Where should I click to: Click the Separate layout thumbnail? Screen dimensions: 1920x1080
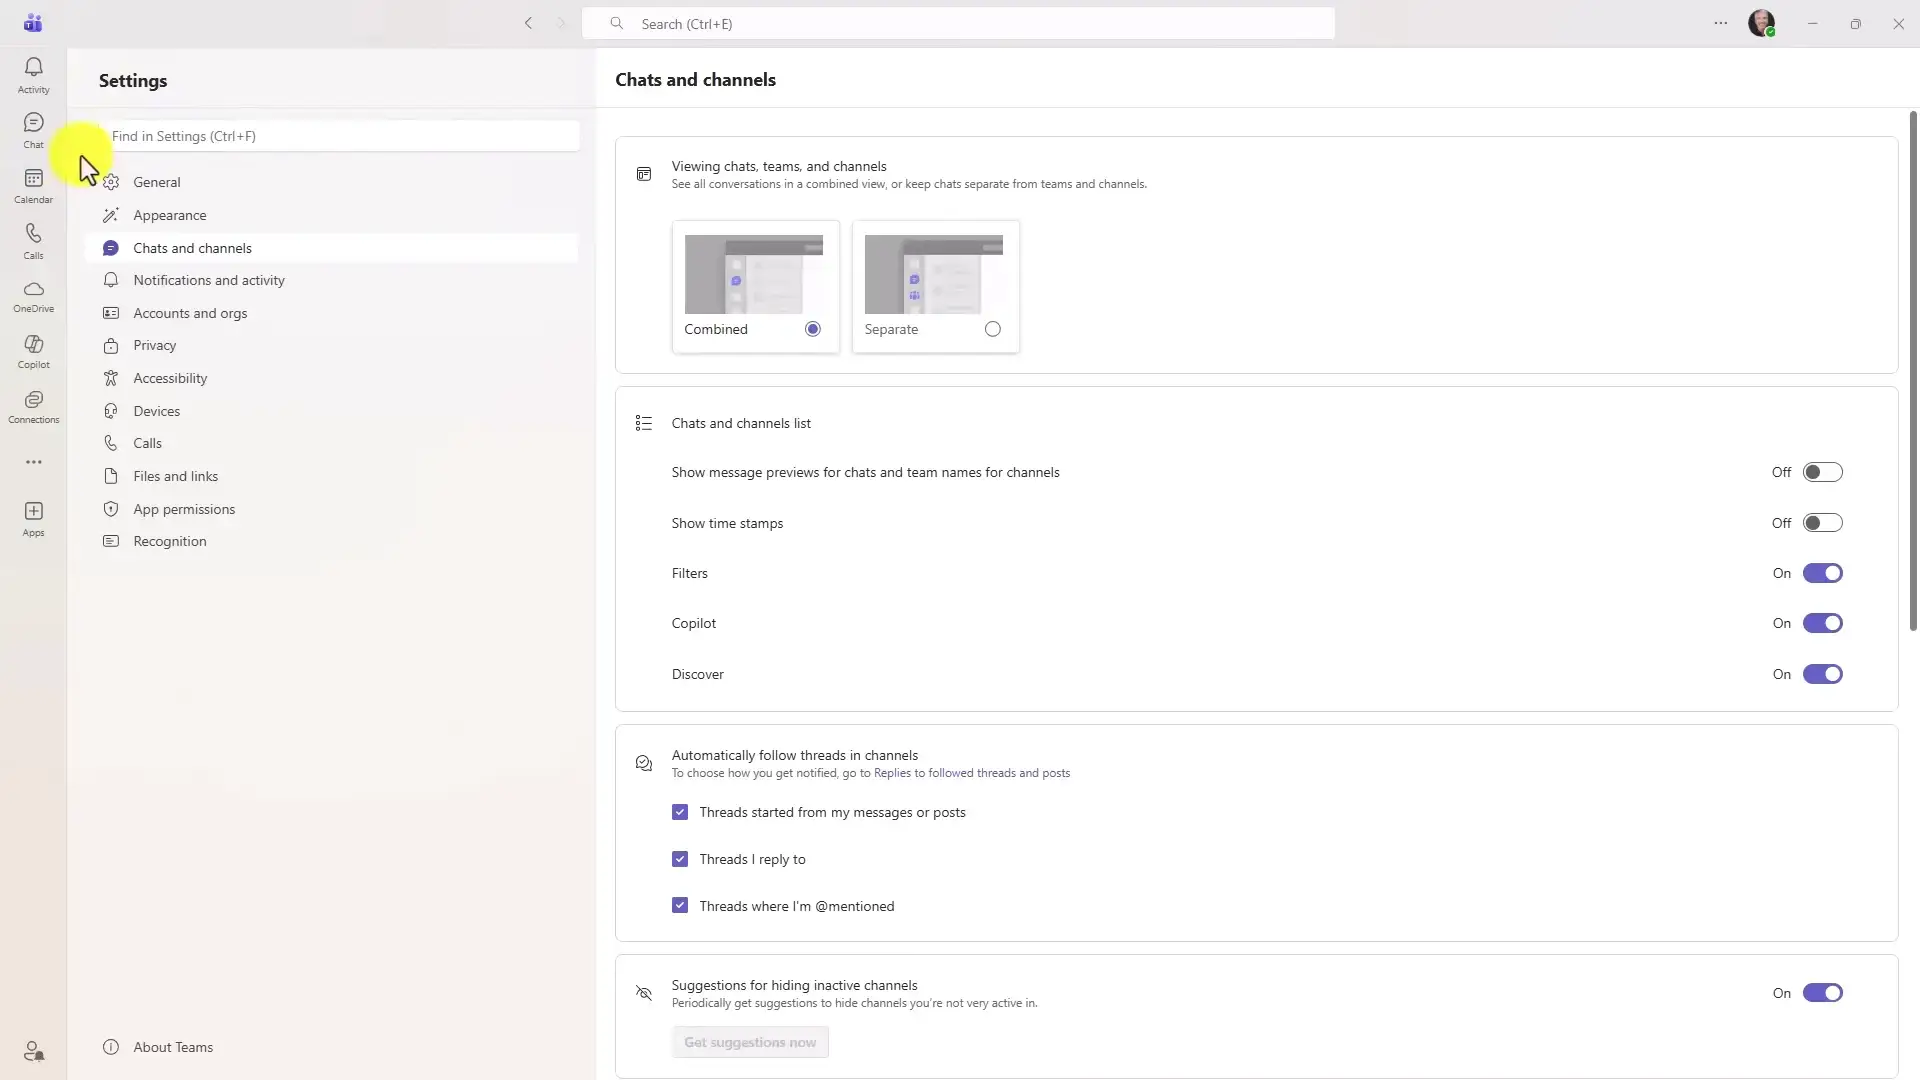(934, 274)
